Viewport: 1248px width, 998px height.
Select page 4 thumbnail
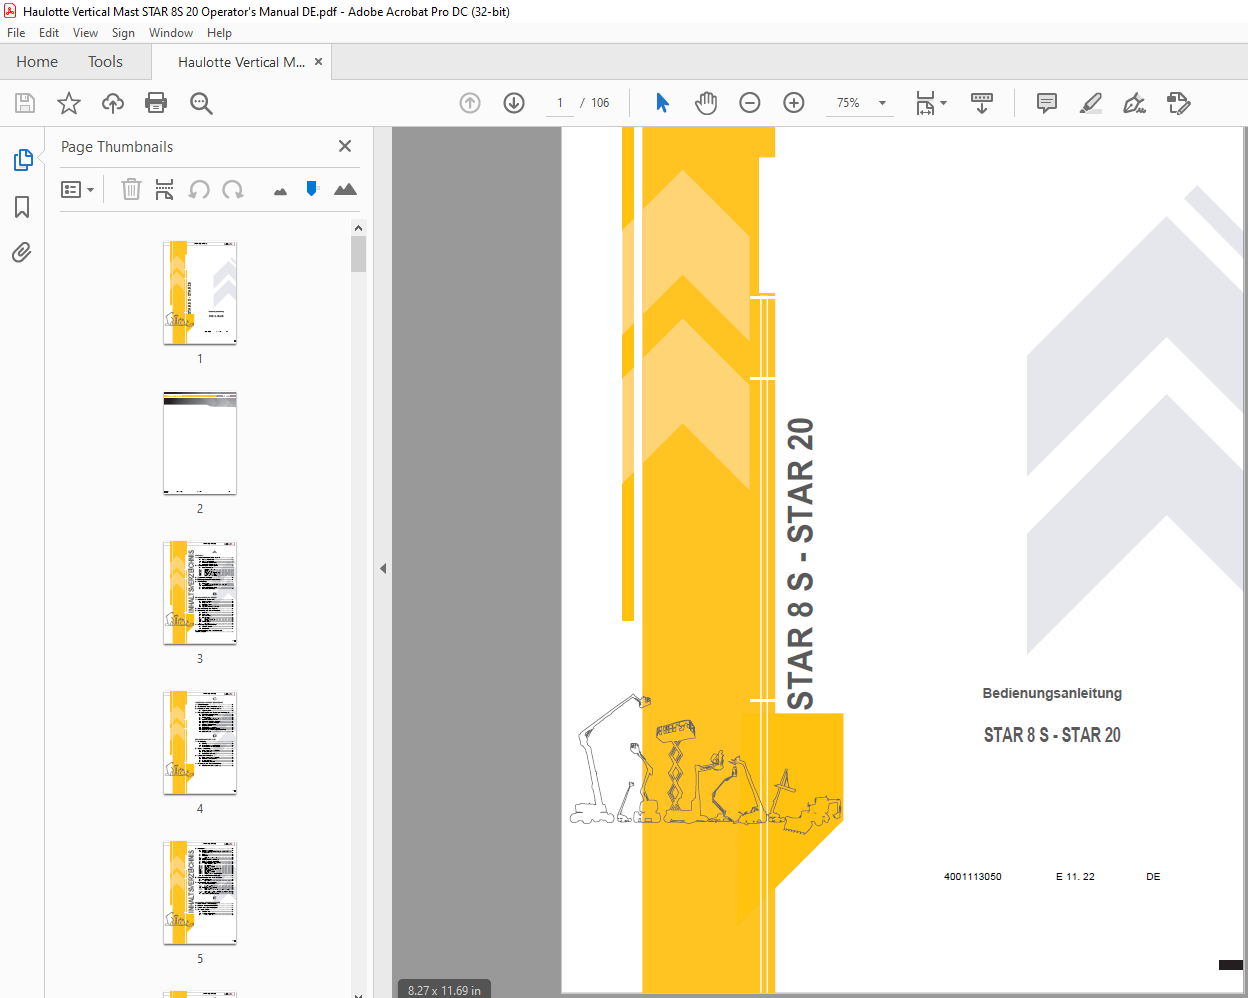click(200, 743)
